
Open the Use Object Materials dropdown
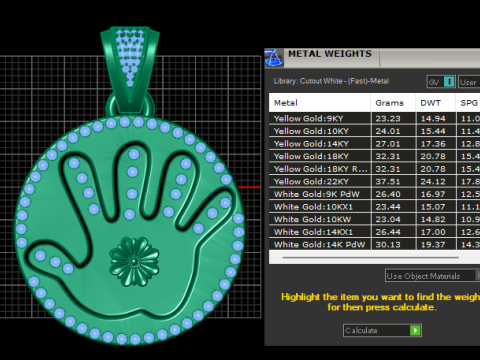point(432,276)
